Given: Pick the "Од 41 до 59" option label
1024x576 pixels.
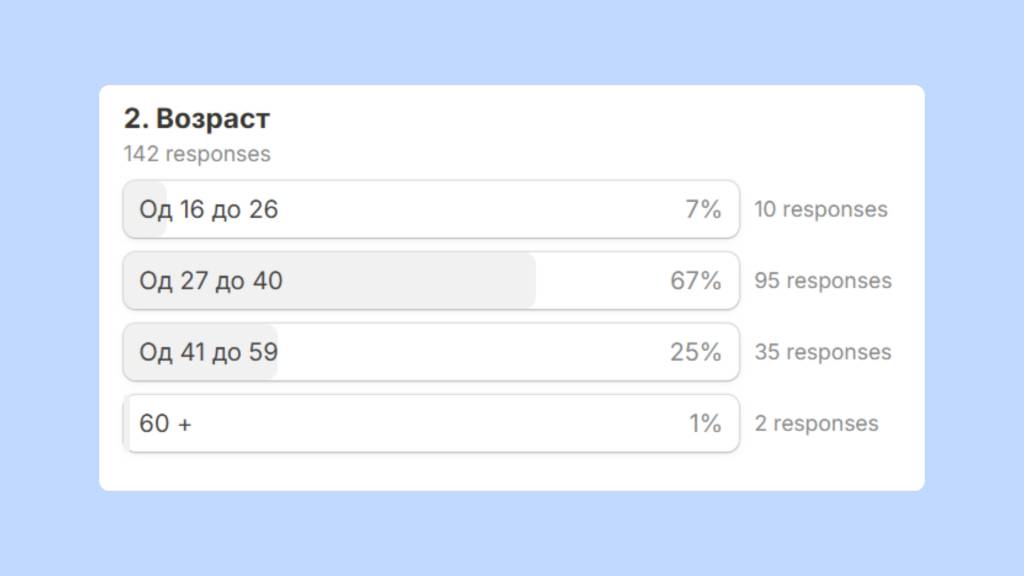Looking at the screenshot, I should [208, 352].
